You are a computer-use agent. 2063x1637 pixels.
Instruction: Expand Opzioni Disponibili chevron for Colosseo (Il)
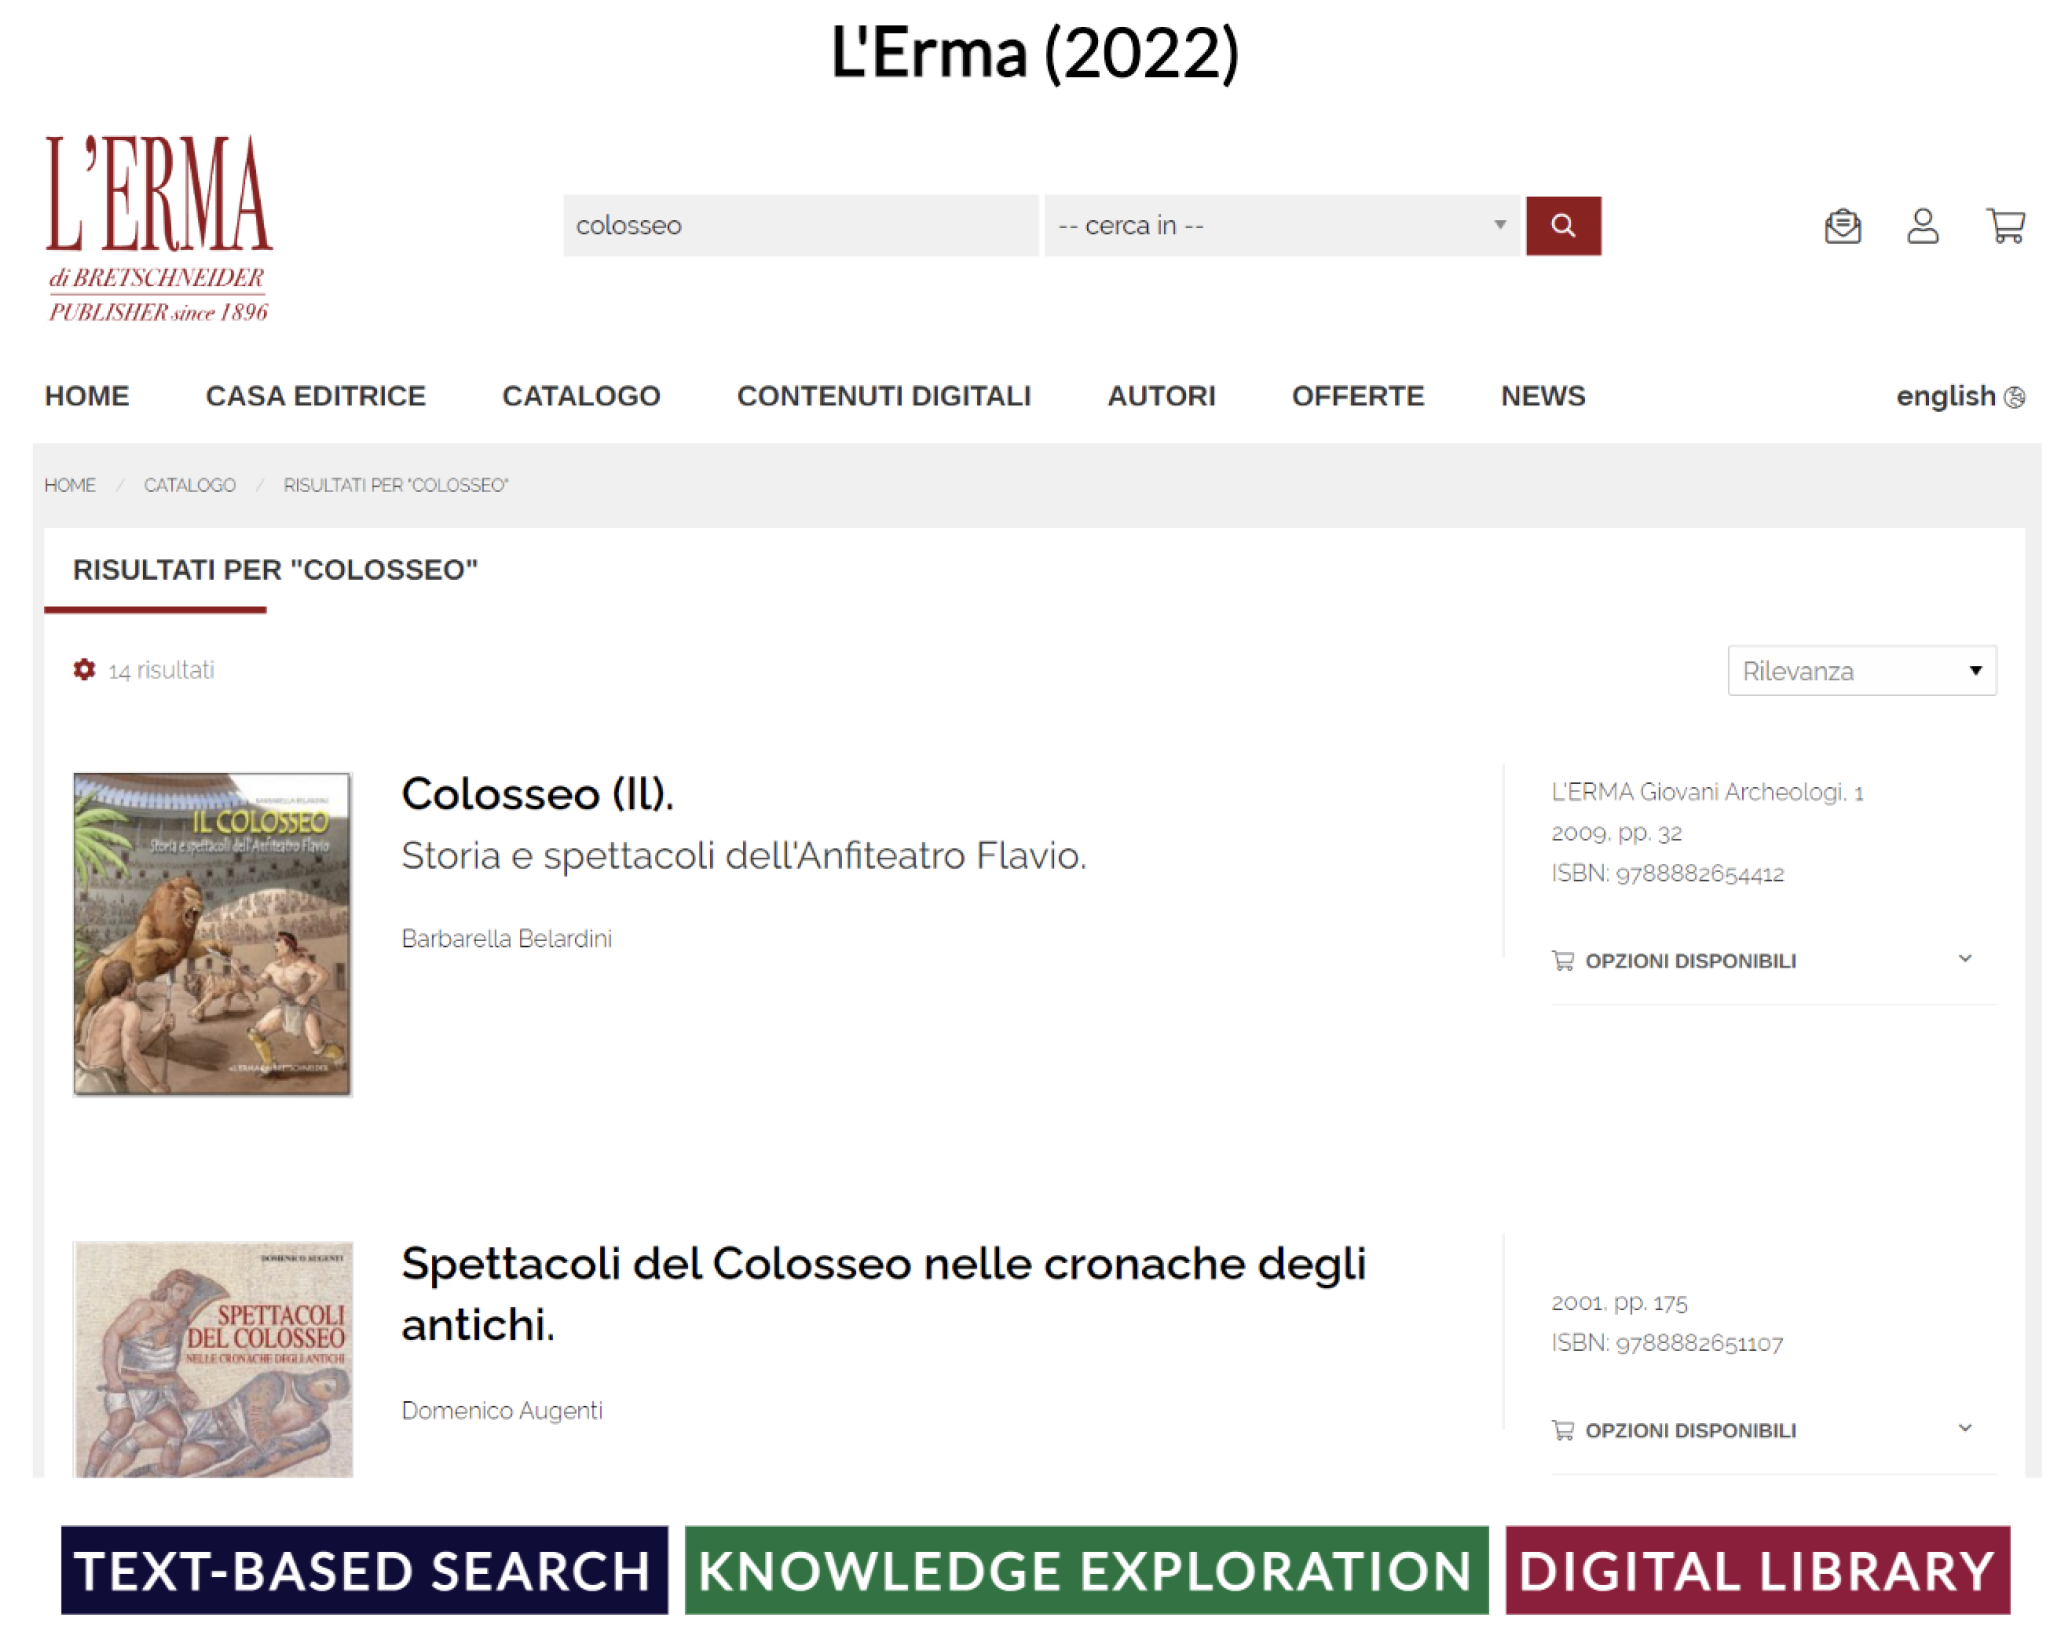(1964, 958)
